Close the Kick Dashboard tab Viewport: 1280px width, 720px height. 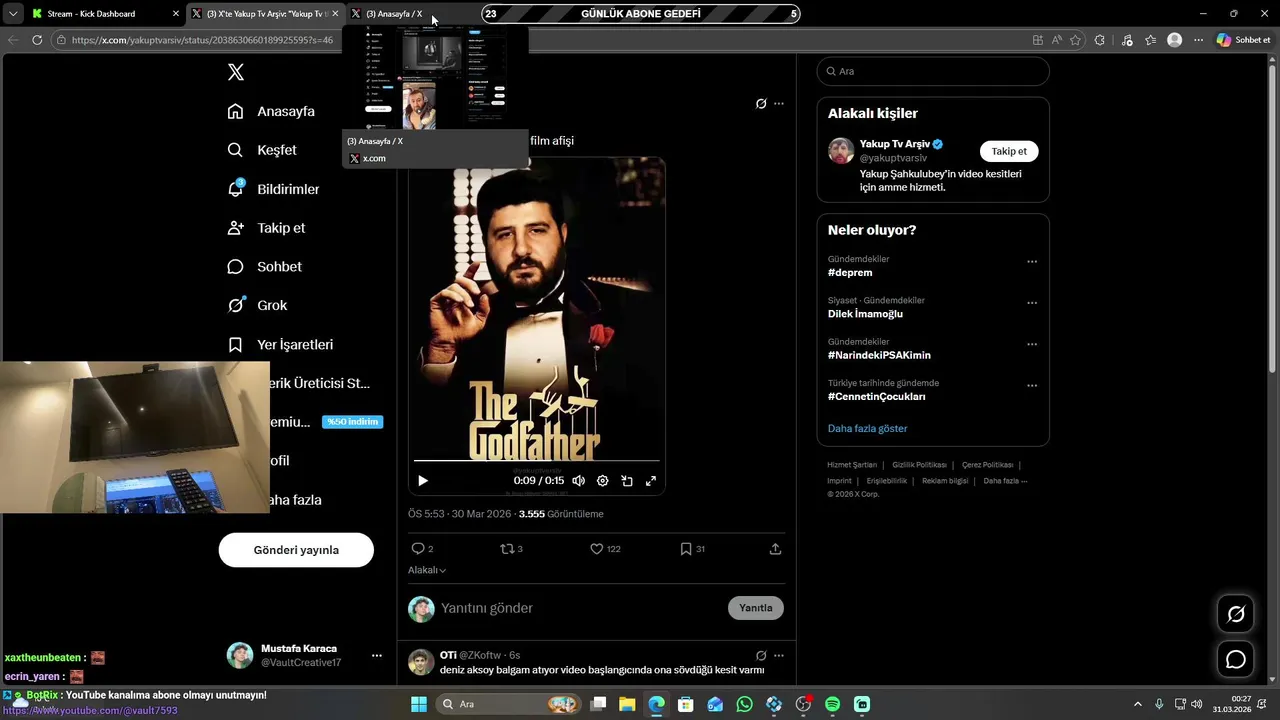[x=176, y=14]
